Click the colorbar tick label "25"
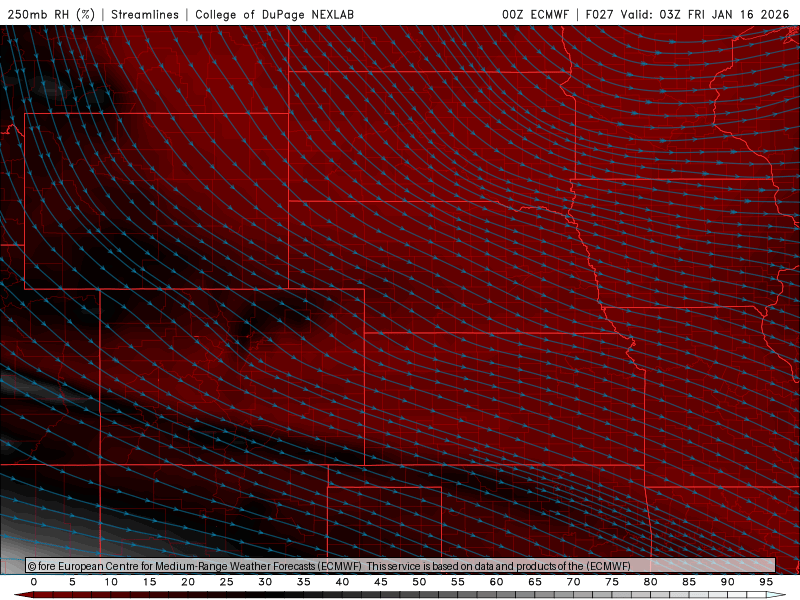 tap(227, 582)
